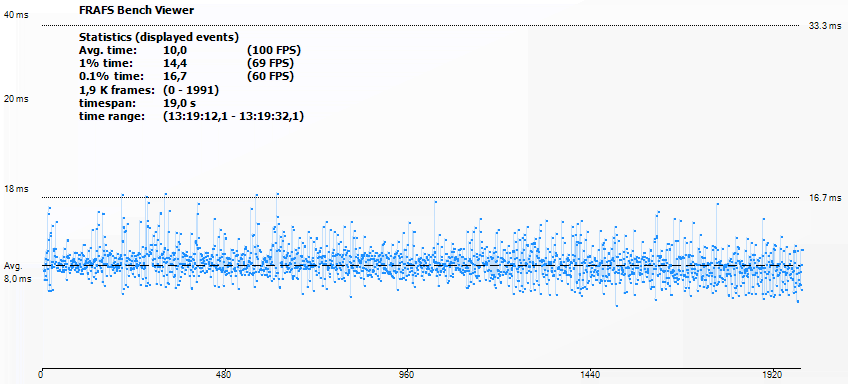Click the timespan value '19,0 s'
This screenshot has height=384, width=848.
click(179, 103)
